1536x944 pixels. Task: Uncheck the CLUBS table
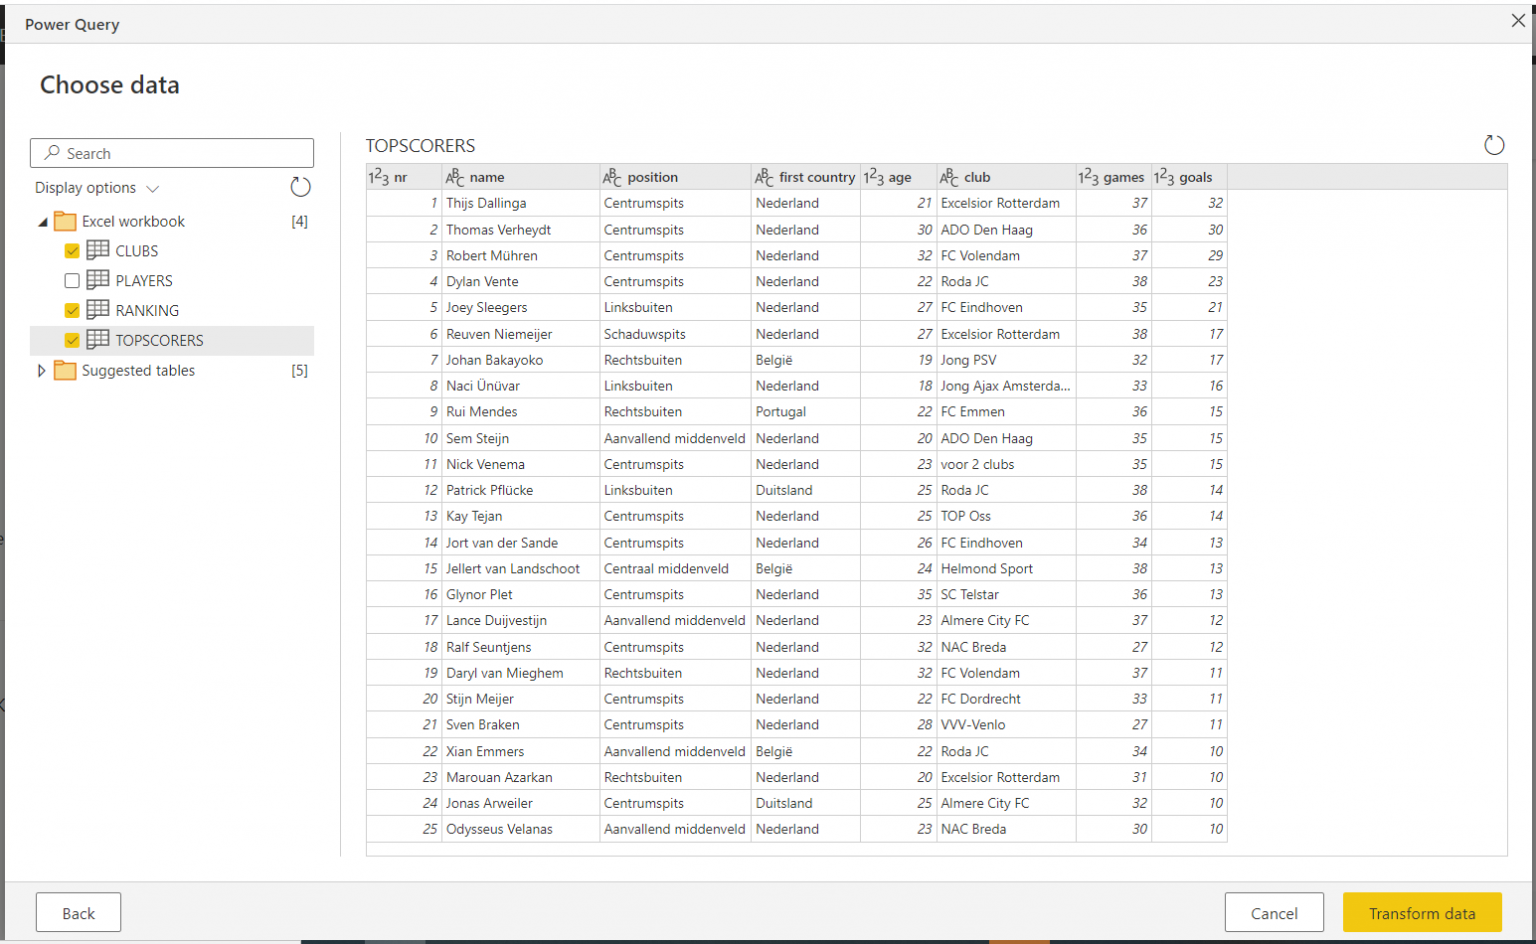[71, 251]
